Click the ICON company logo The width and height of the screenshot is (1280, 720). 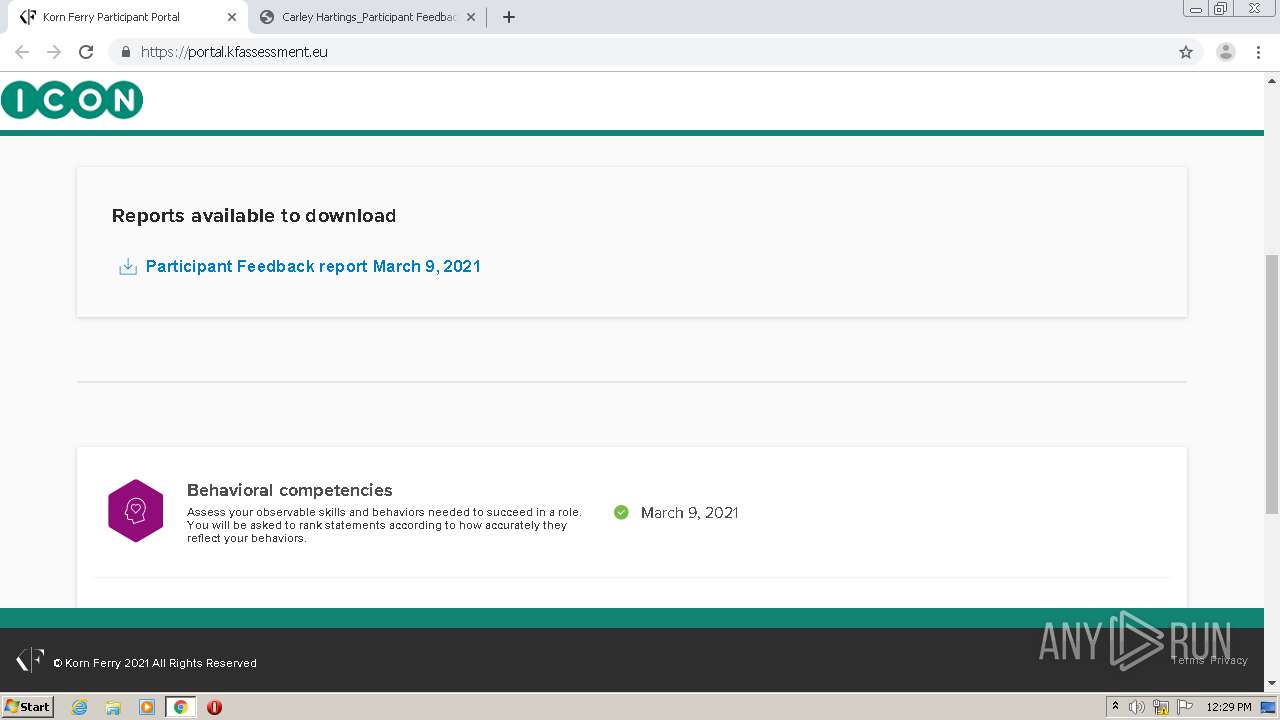tap(72, 100)
